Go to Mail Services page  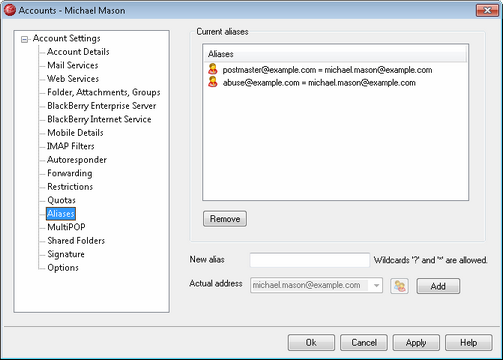[73, 65]
